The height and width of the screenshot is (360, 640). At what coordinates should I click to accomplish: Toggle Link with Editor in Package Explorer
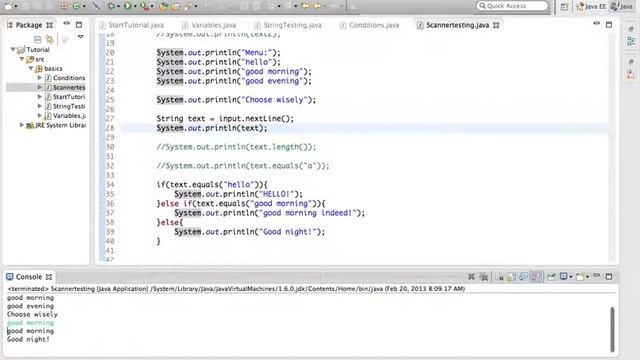(50, 39)
